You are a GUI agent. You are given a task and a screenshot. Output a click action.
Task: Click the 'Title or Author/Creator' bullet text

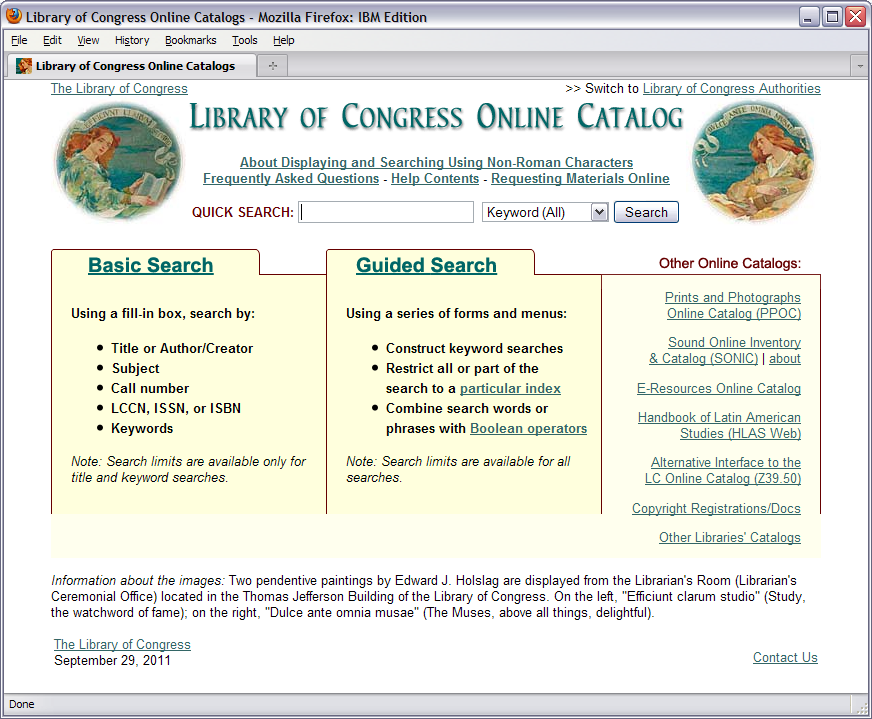[x=182, y=349]
